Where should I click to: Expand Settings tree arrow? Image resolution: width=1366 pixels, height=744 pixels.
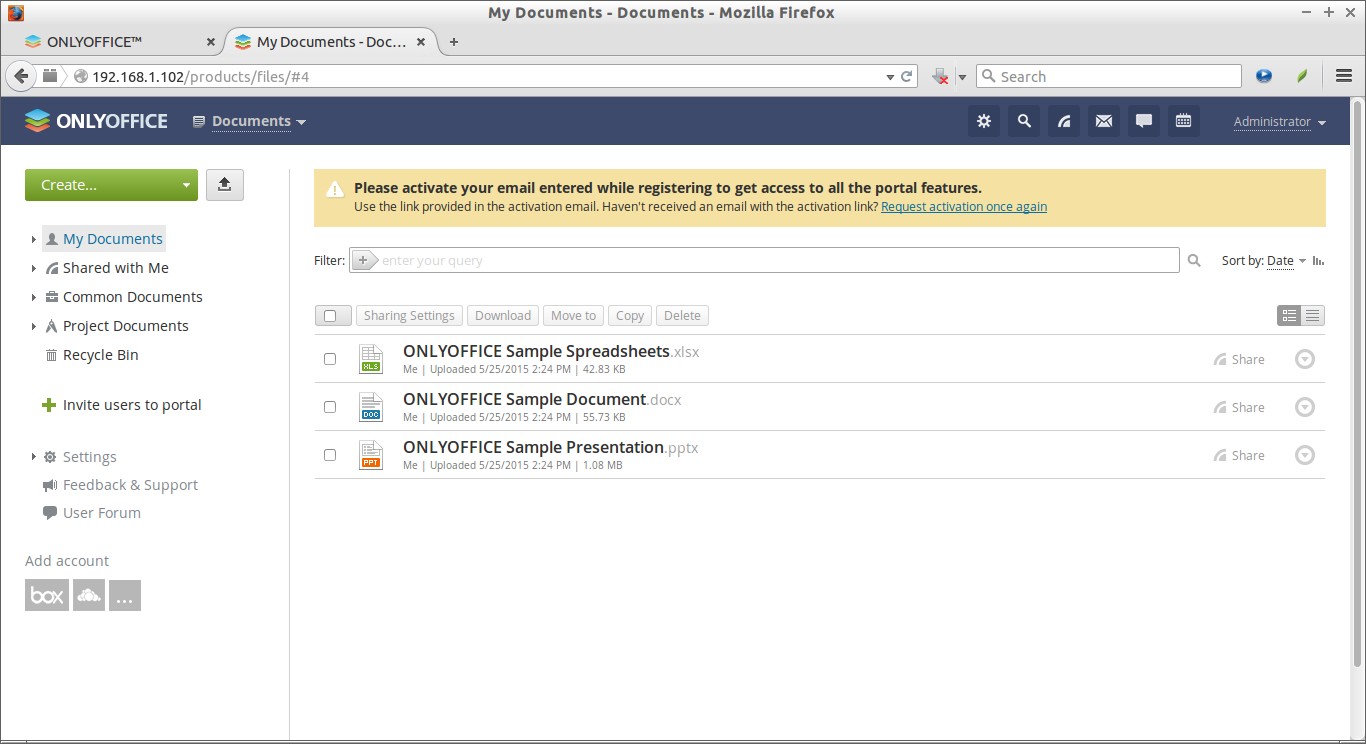tap(33, 457)
